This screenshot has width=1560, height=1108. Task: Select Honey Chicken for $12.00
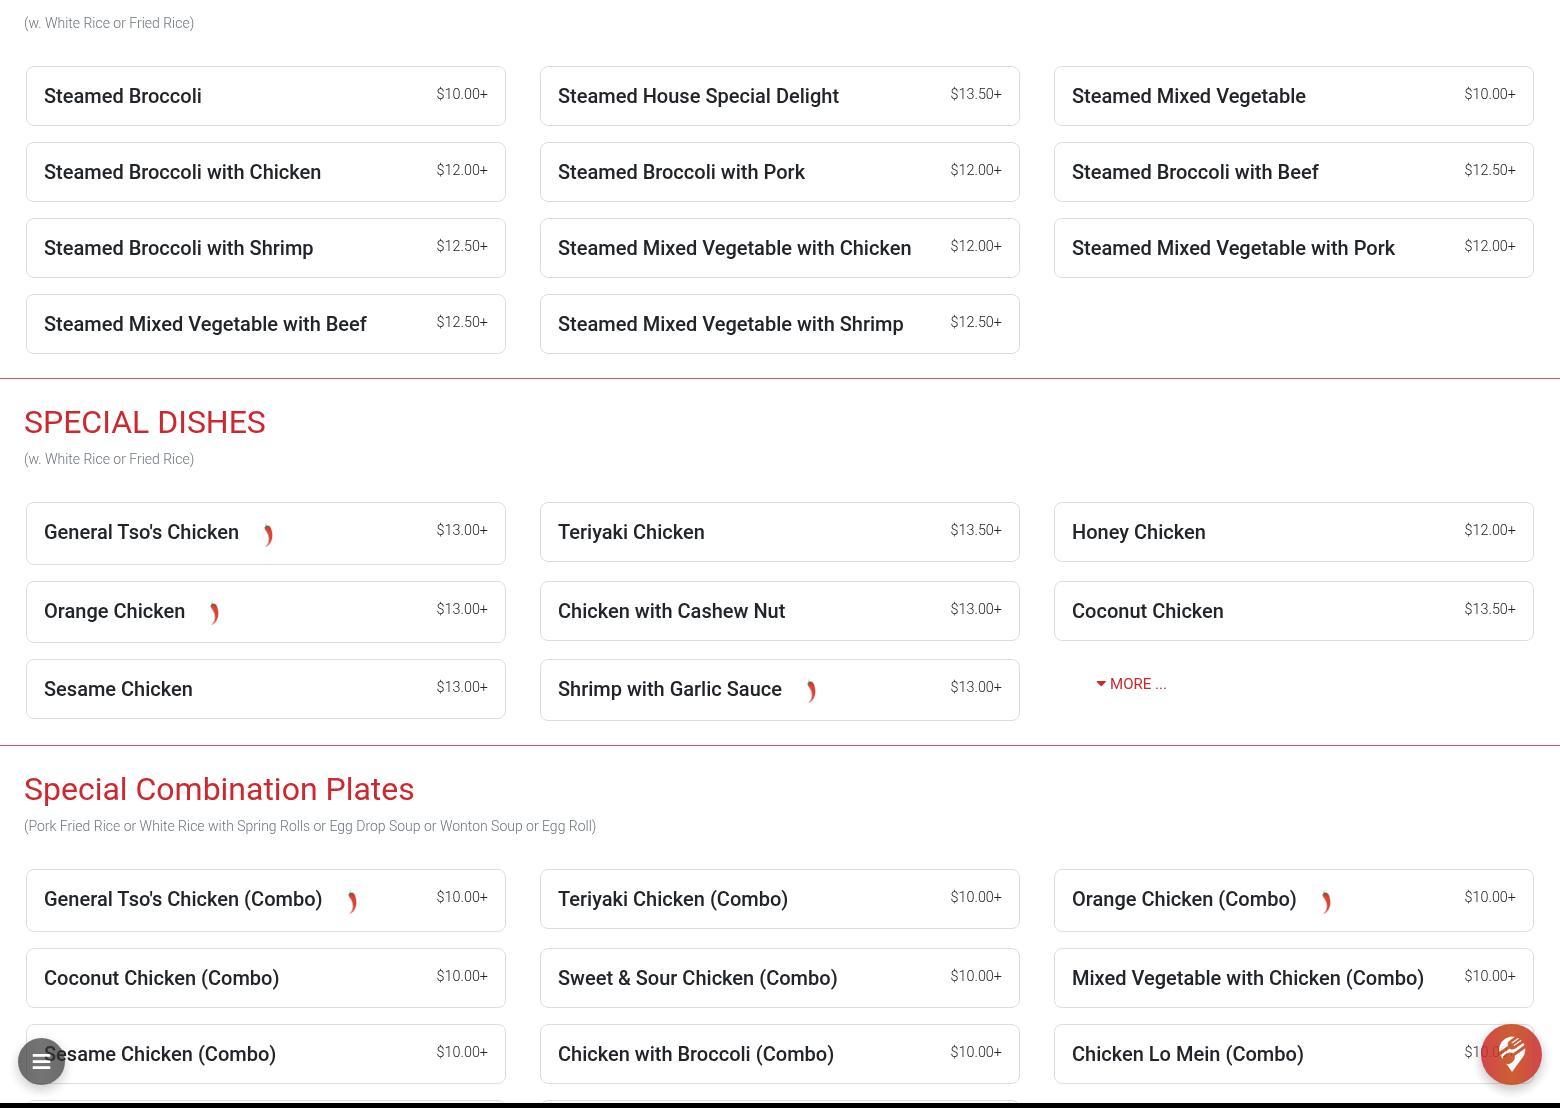[1293, 532]
